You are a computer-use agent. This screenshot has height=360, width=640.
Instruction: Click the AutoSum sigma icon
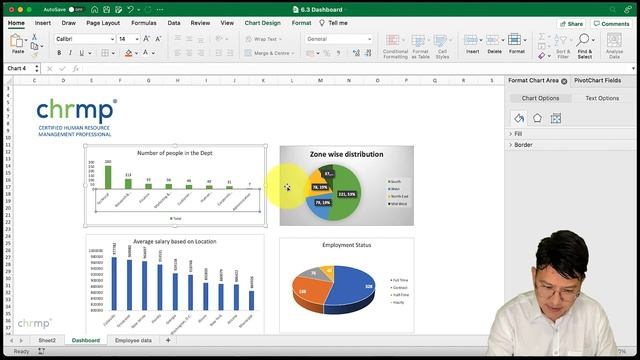pyautogui.click(x=542, y=37)
